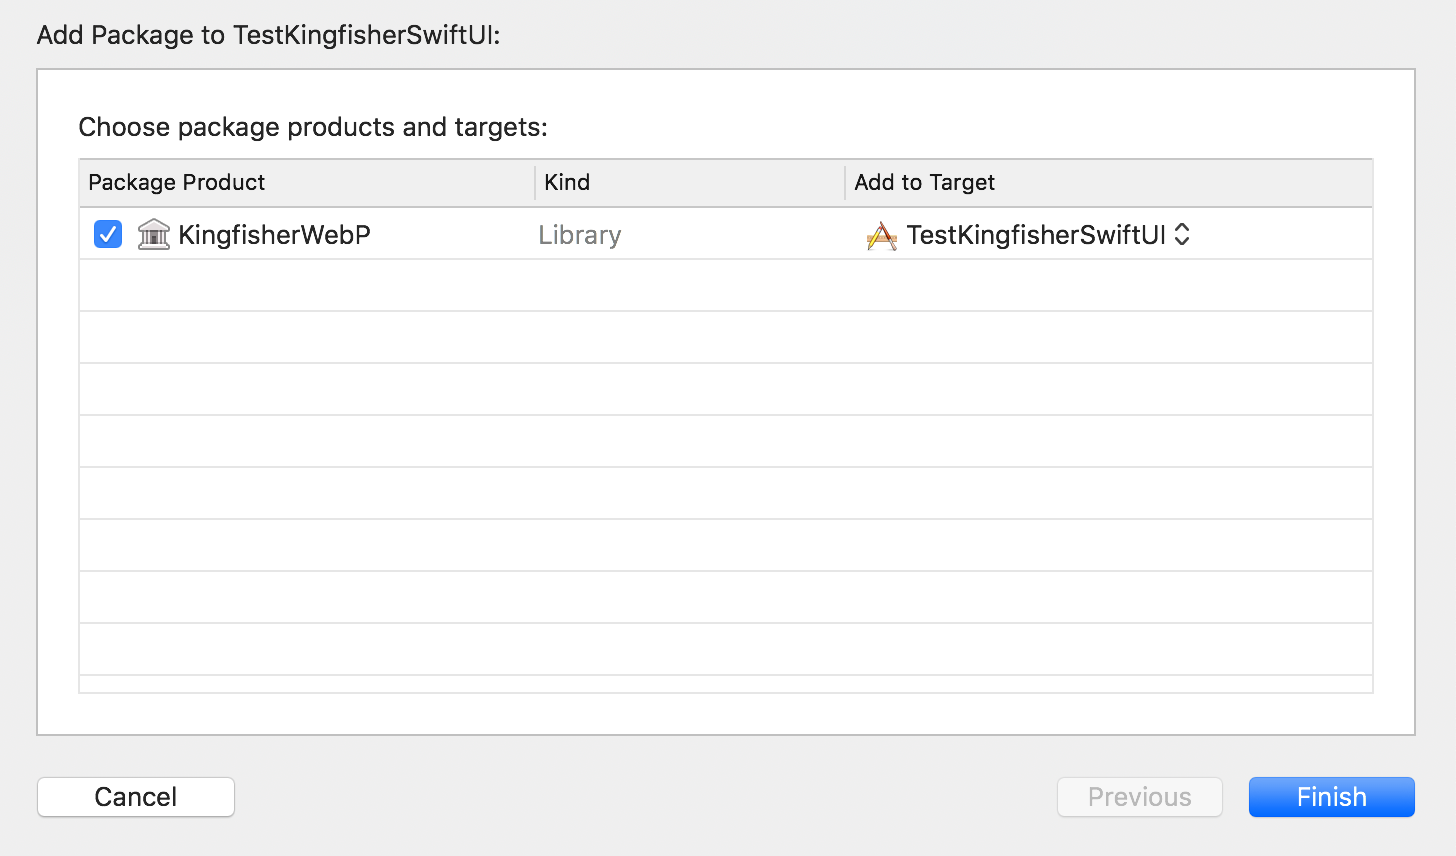Viewport: 1456px width, 856px height.
Task: Select the KingfisherWebP product name
Action: pyautogui.click(x=274, y=235)
